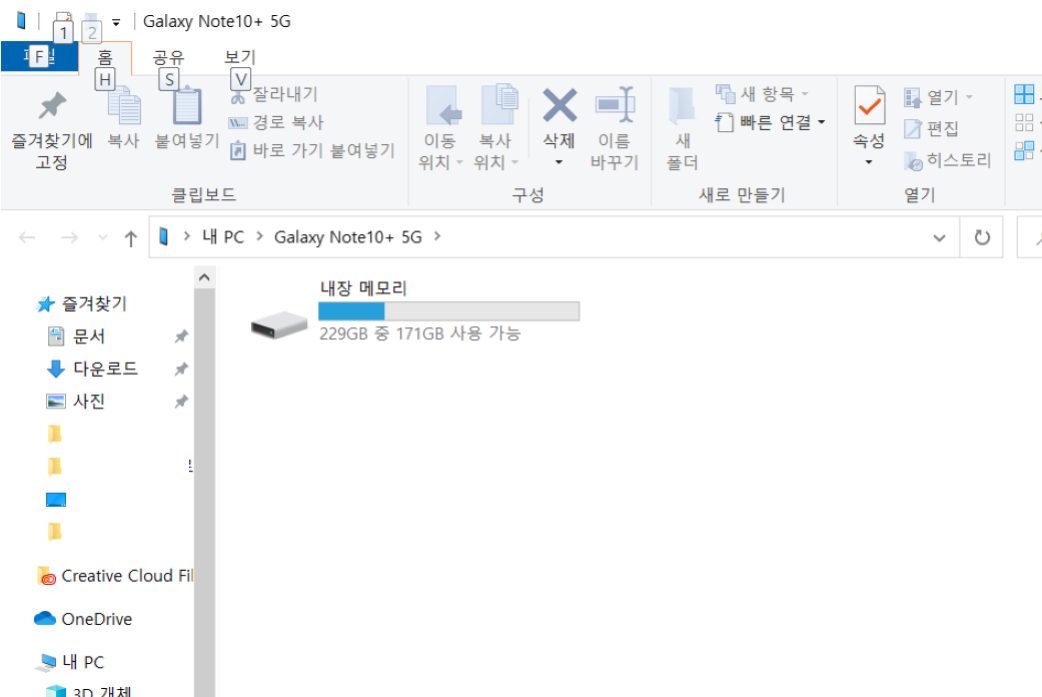The image size is (1042, 697).
Task: Click 히스토리 (History) in ribbon
Action: click(x=948, y=160)
